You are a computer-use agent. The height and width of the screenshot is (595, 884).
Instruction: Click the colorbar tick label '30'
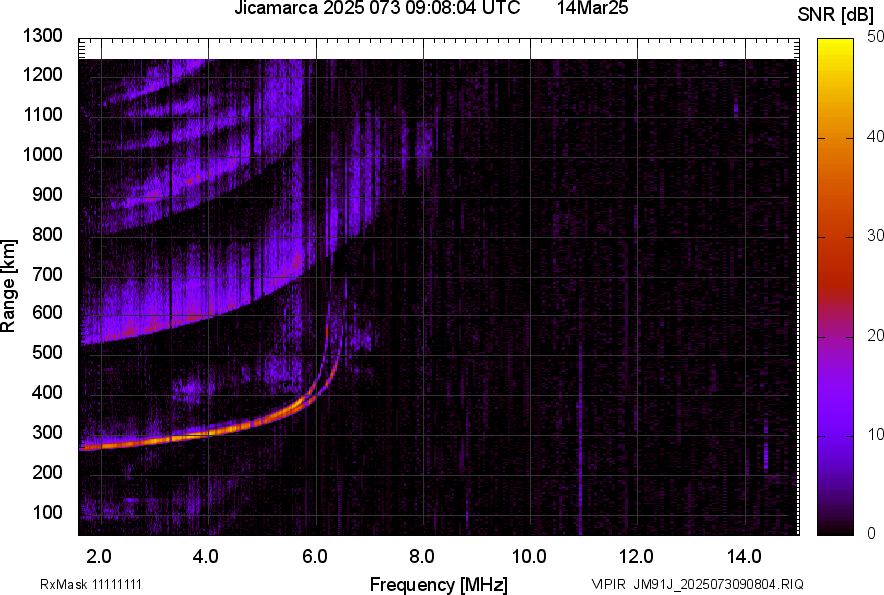click(x=875, y=235)
